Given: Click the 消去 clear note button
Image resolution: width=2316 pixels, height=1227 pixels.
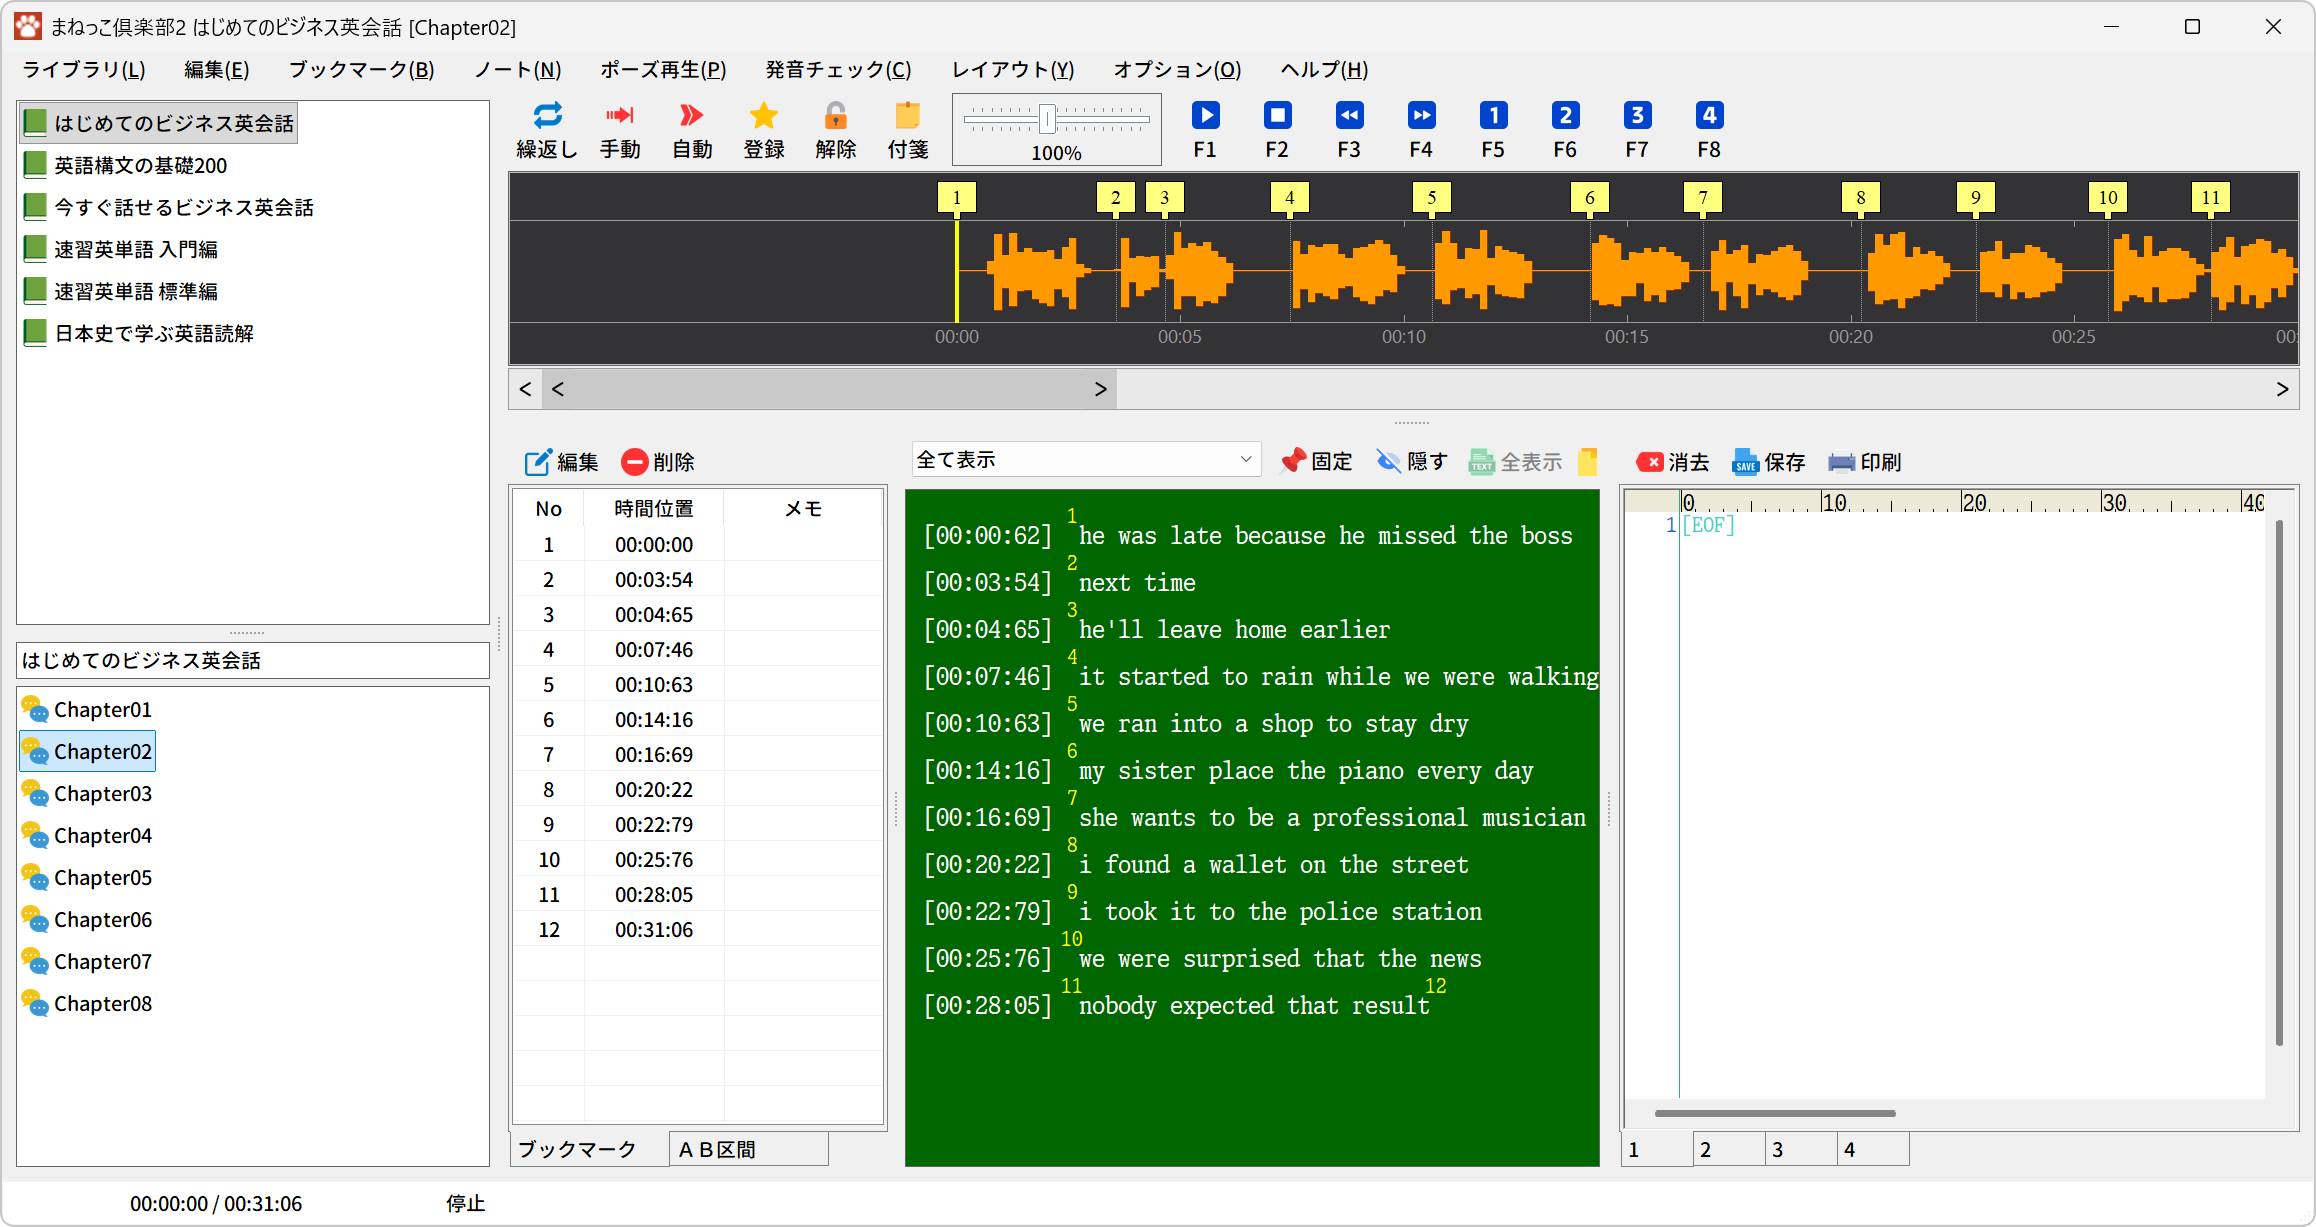Looking at the screenshot, I should (1673, 462).
